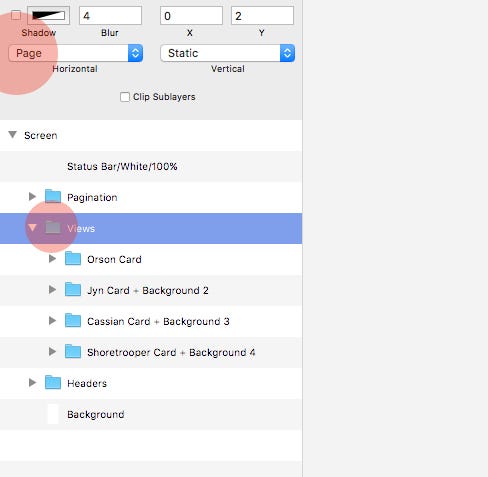Select the Headers layer name
488x477 pixels.
87,383
